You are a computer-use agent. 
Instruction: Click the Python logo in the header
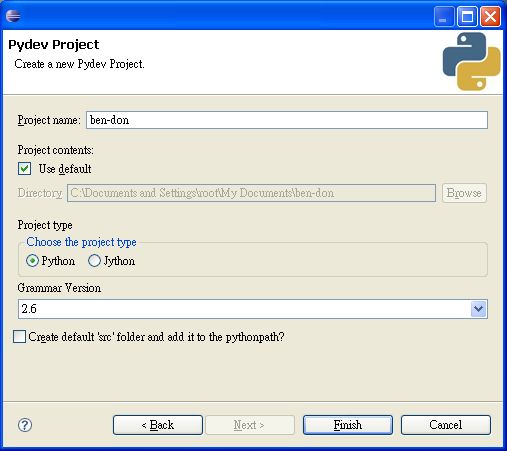(471, 61)
